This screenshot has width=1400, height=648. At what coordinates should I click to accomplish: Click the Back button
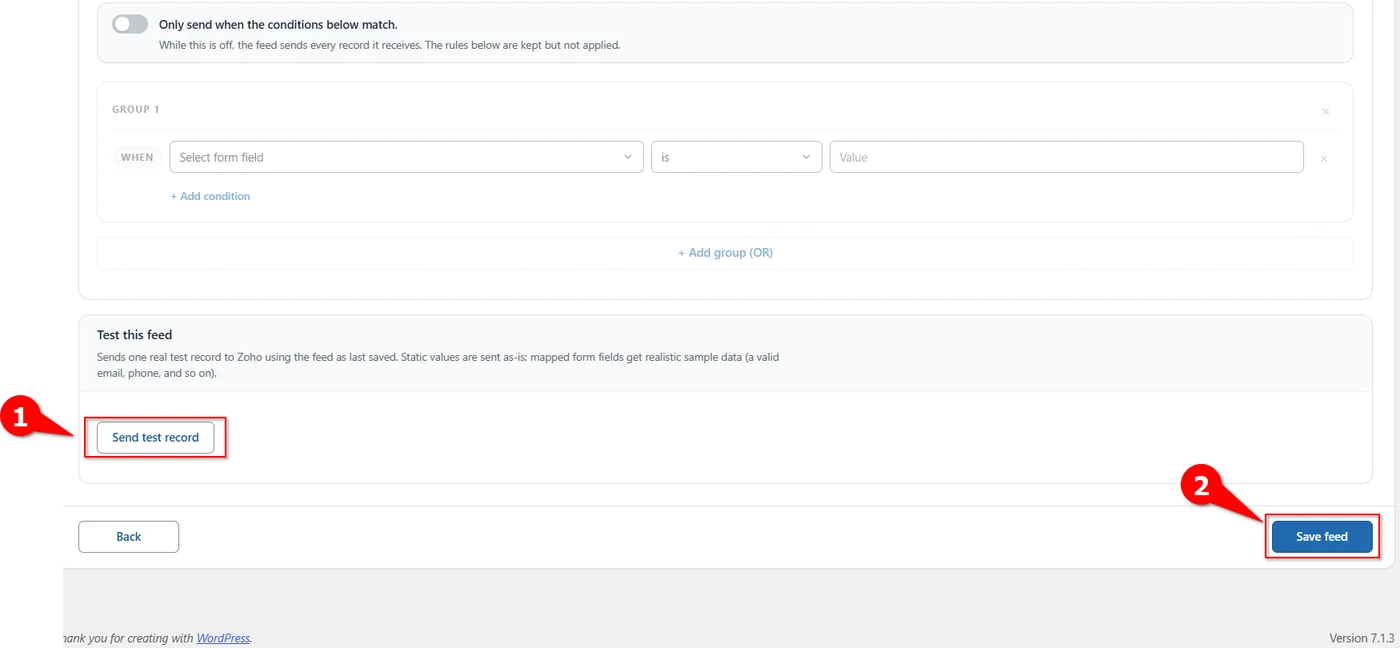(128, 536)
